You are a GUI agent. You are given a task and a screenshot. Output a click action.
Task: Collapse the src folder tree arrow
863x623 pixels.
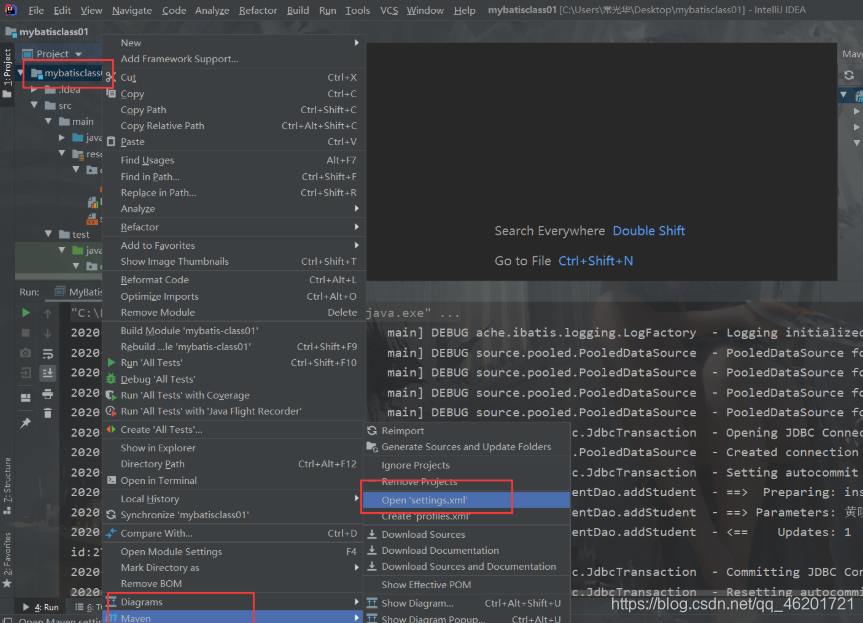[35, 105]
